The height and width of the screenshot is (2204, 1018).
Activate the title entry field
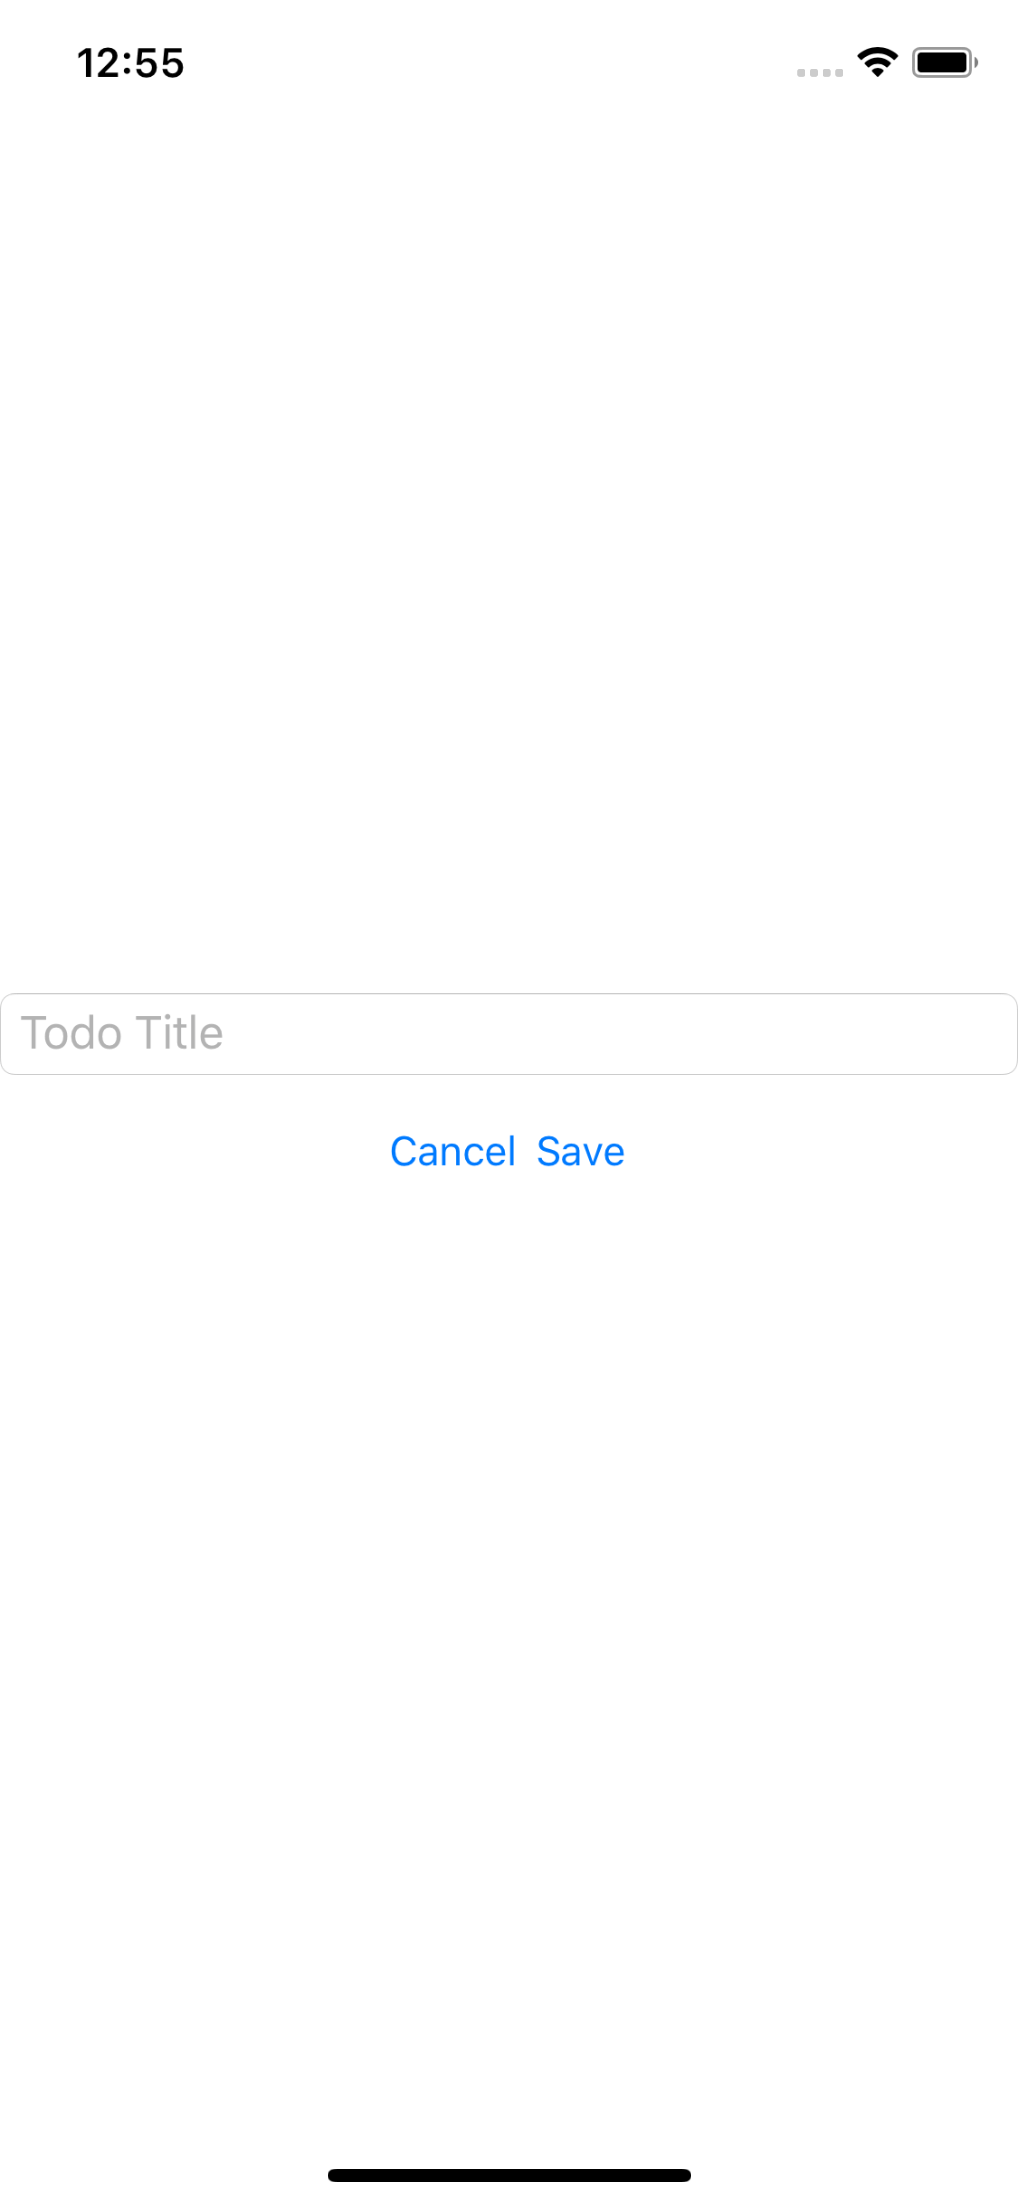509,1034
